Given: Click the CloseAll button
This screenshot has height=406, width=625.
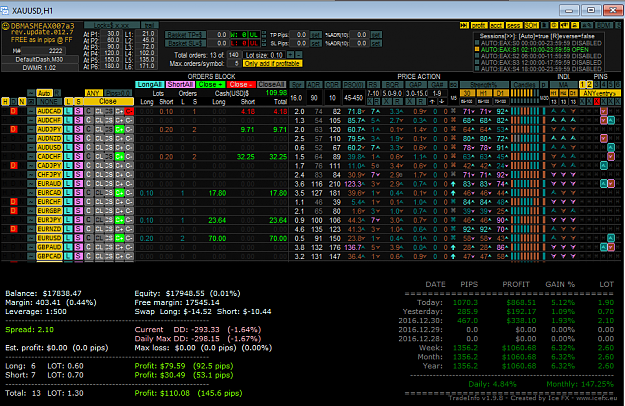Looking at the screenshot, I should 271,84.
